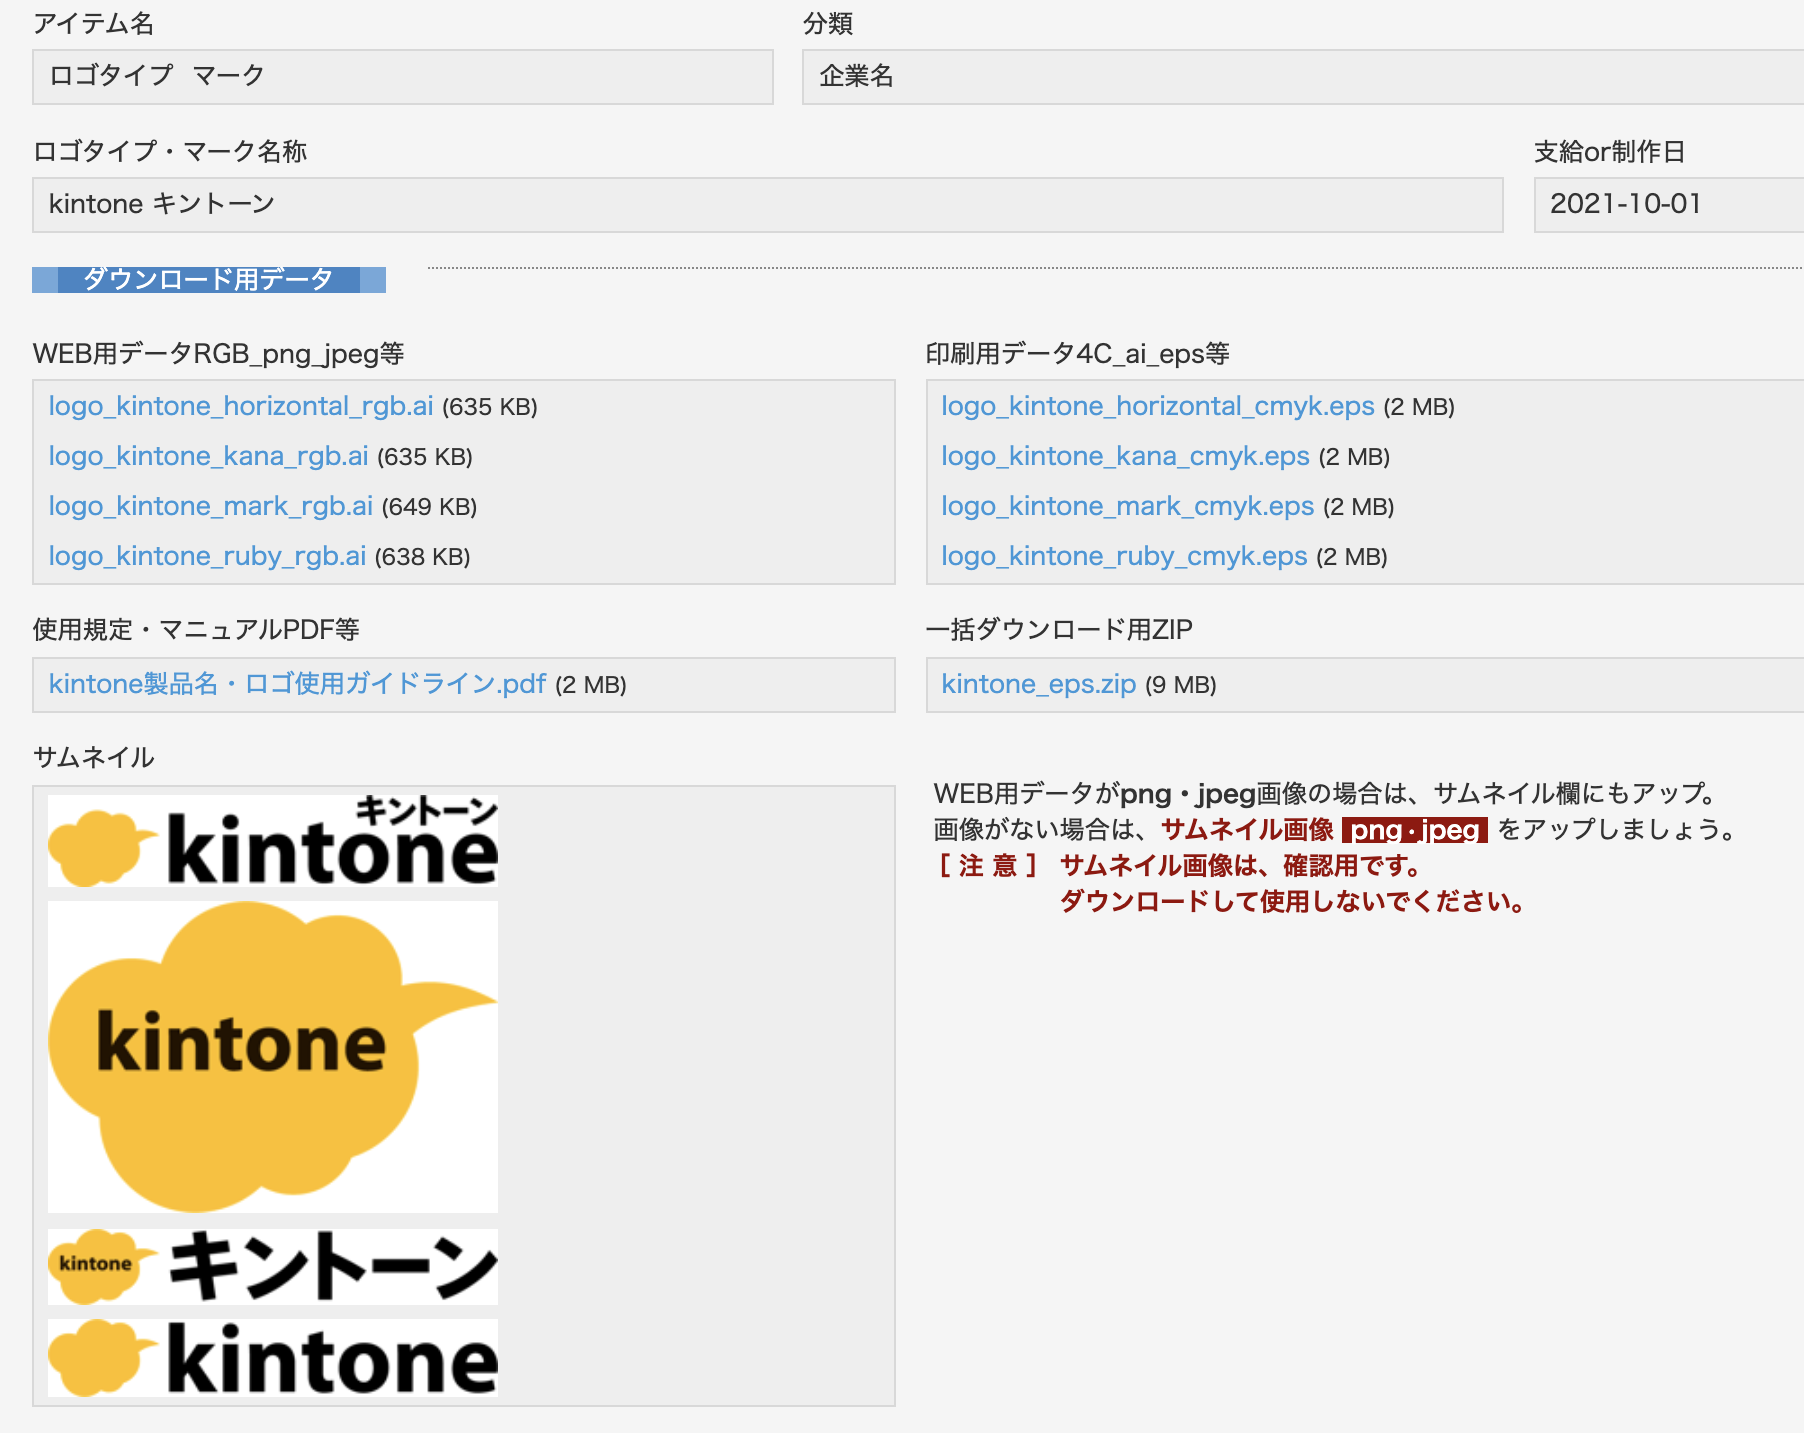Click the red png・jpeg badge
This screenshot has width=1804, height=1433.
click(x=1415, y=830)
